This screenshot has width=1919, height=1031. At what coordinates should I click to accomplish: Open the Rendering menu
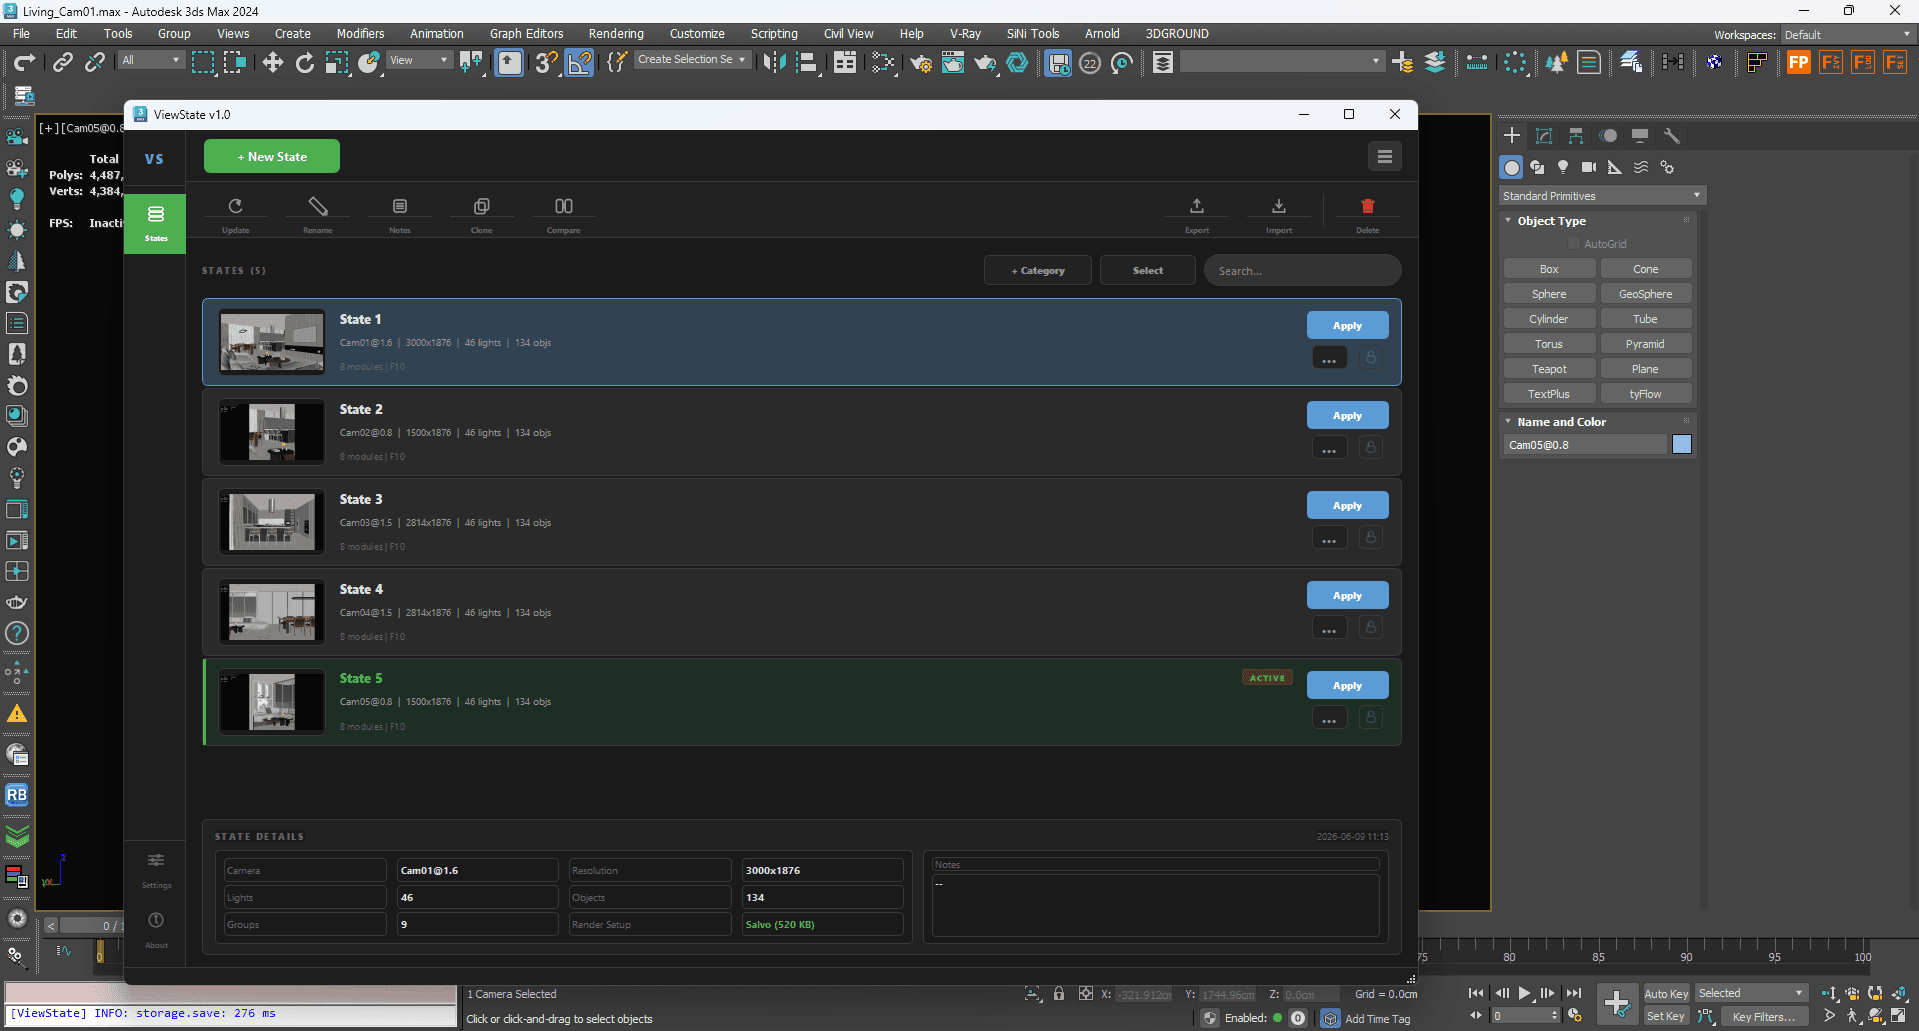616,34
